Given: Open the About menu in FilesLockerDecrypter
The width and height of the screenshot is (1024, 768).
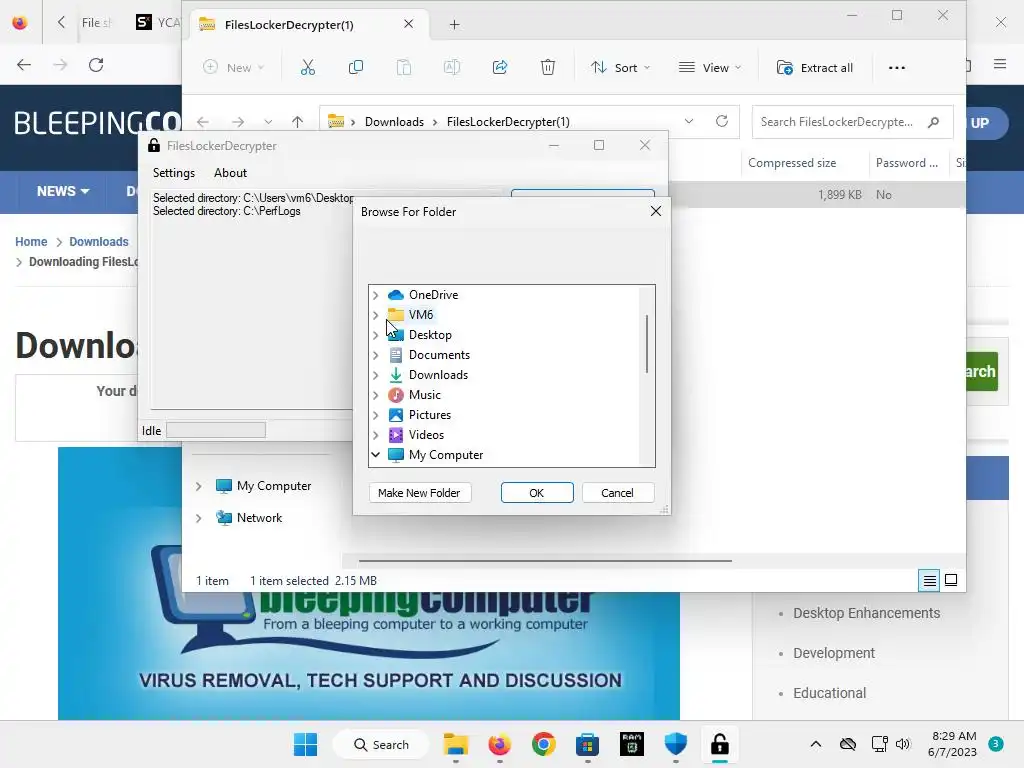Looking at the screenshot, I should (231, 173).
